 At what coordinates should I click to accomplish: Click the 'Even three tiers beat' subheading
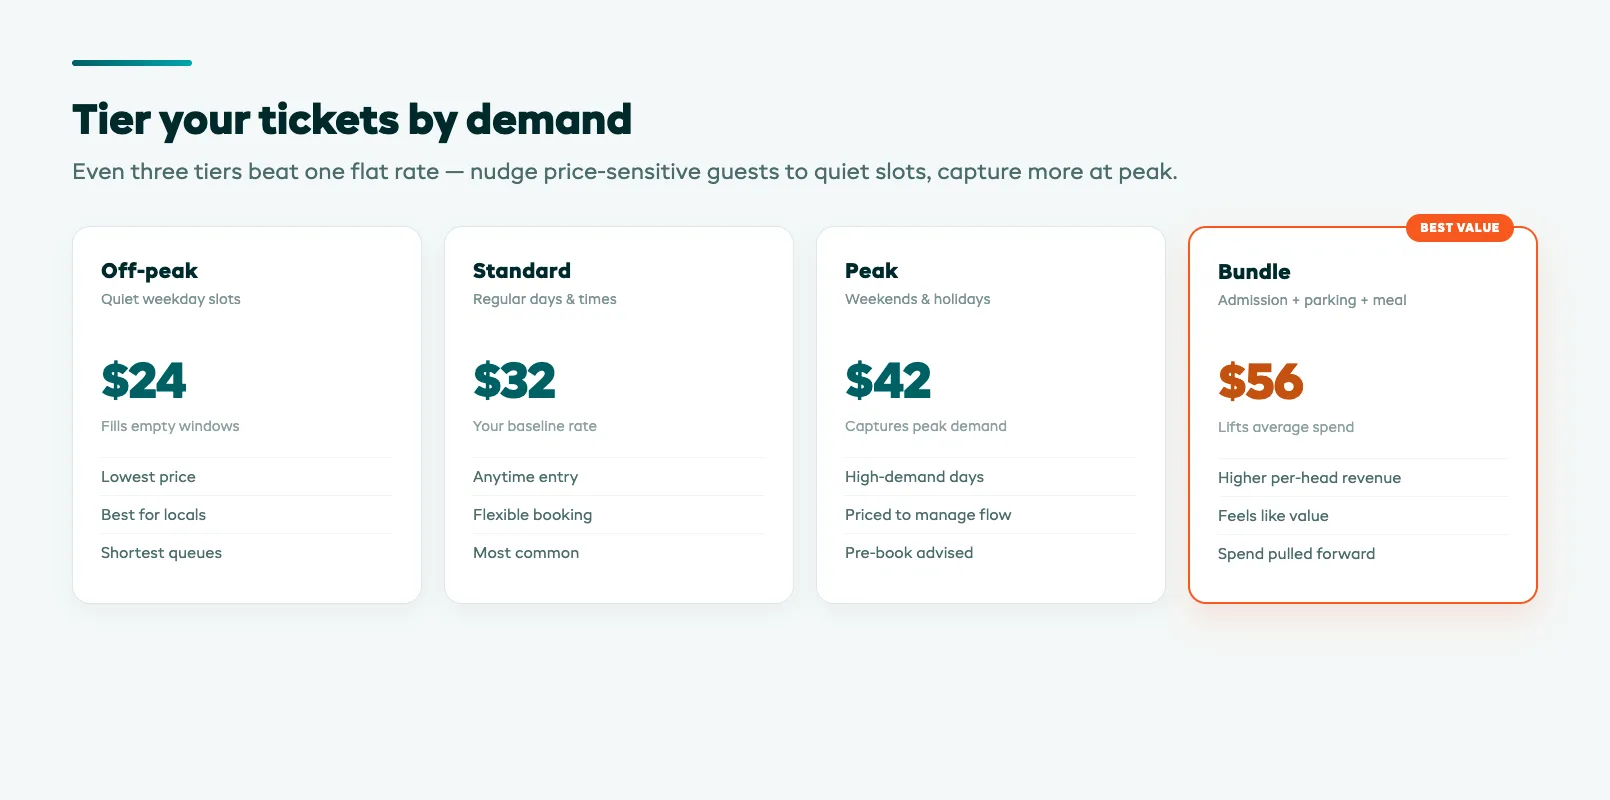(x=625, y=172)
